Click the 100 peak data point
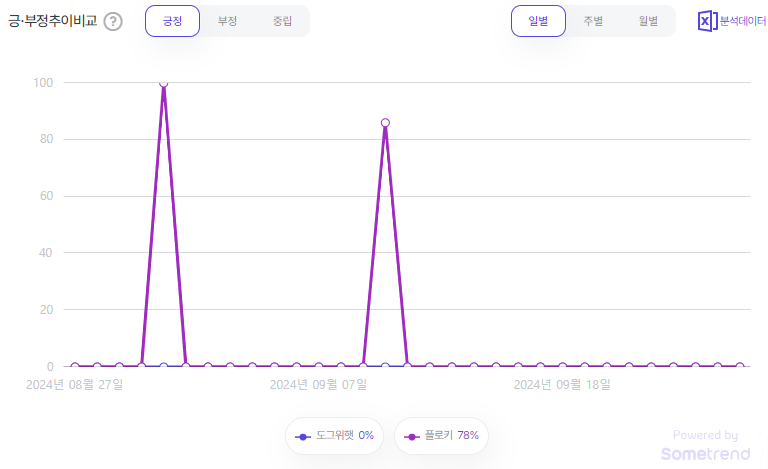This screenshot has height=469, width=768. 164,83
